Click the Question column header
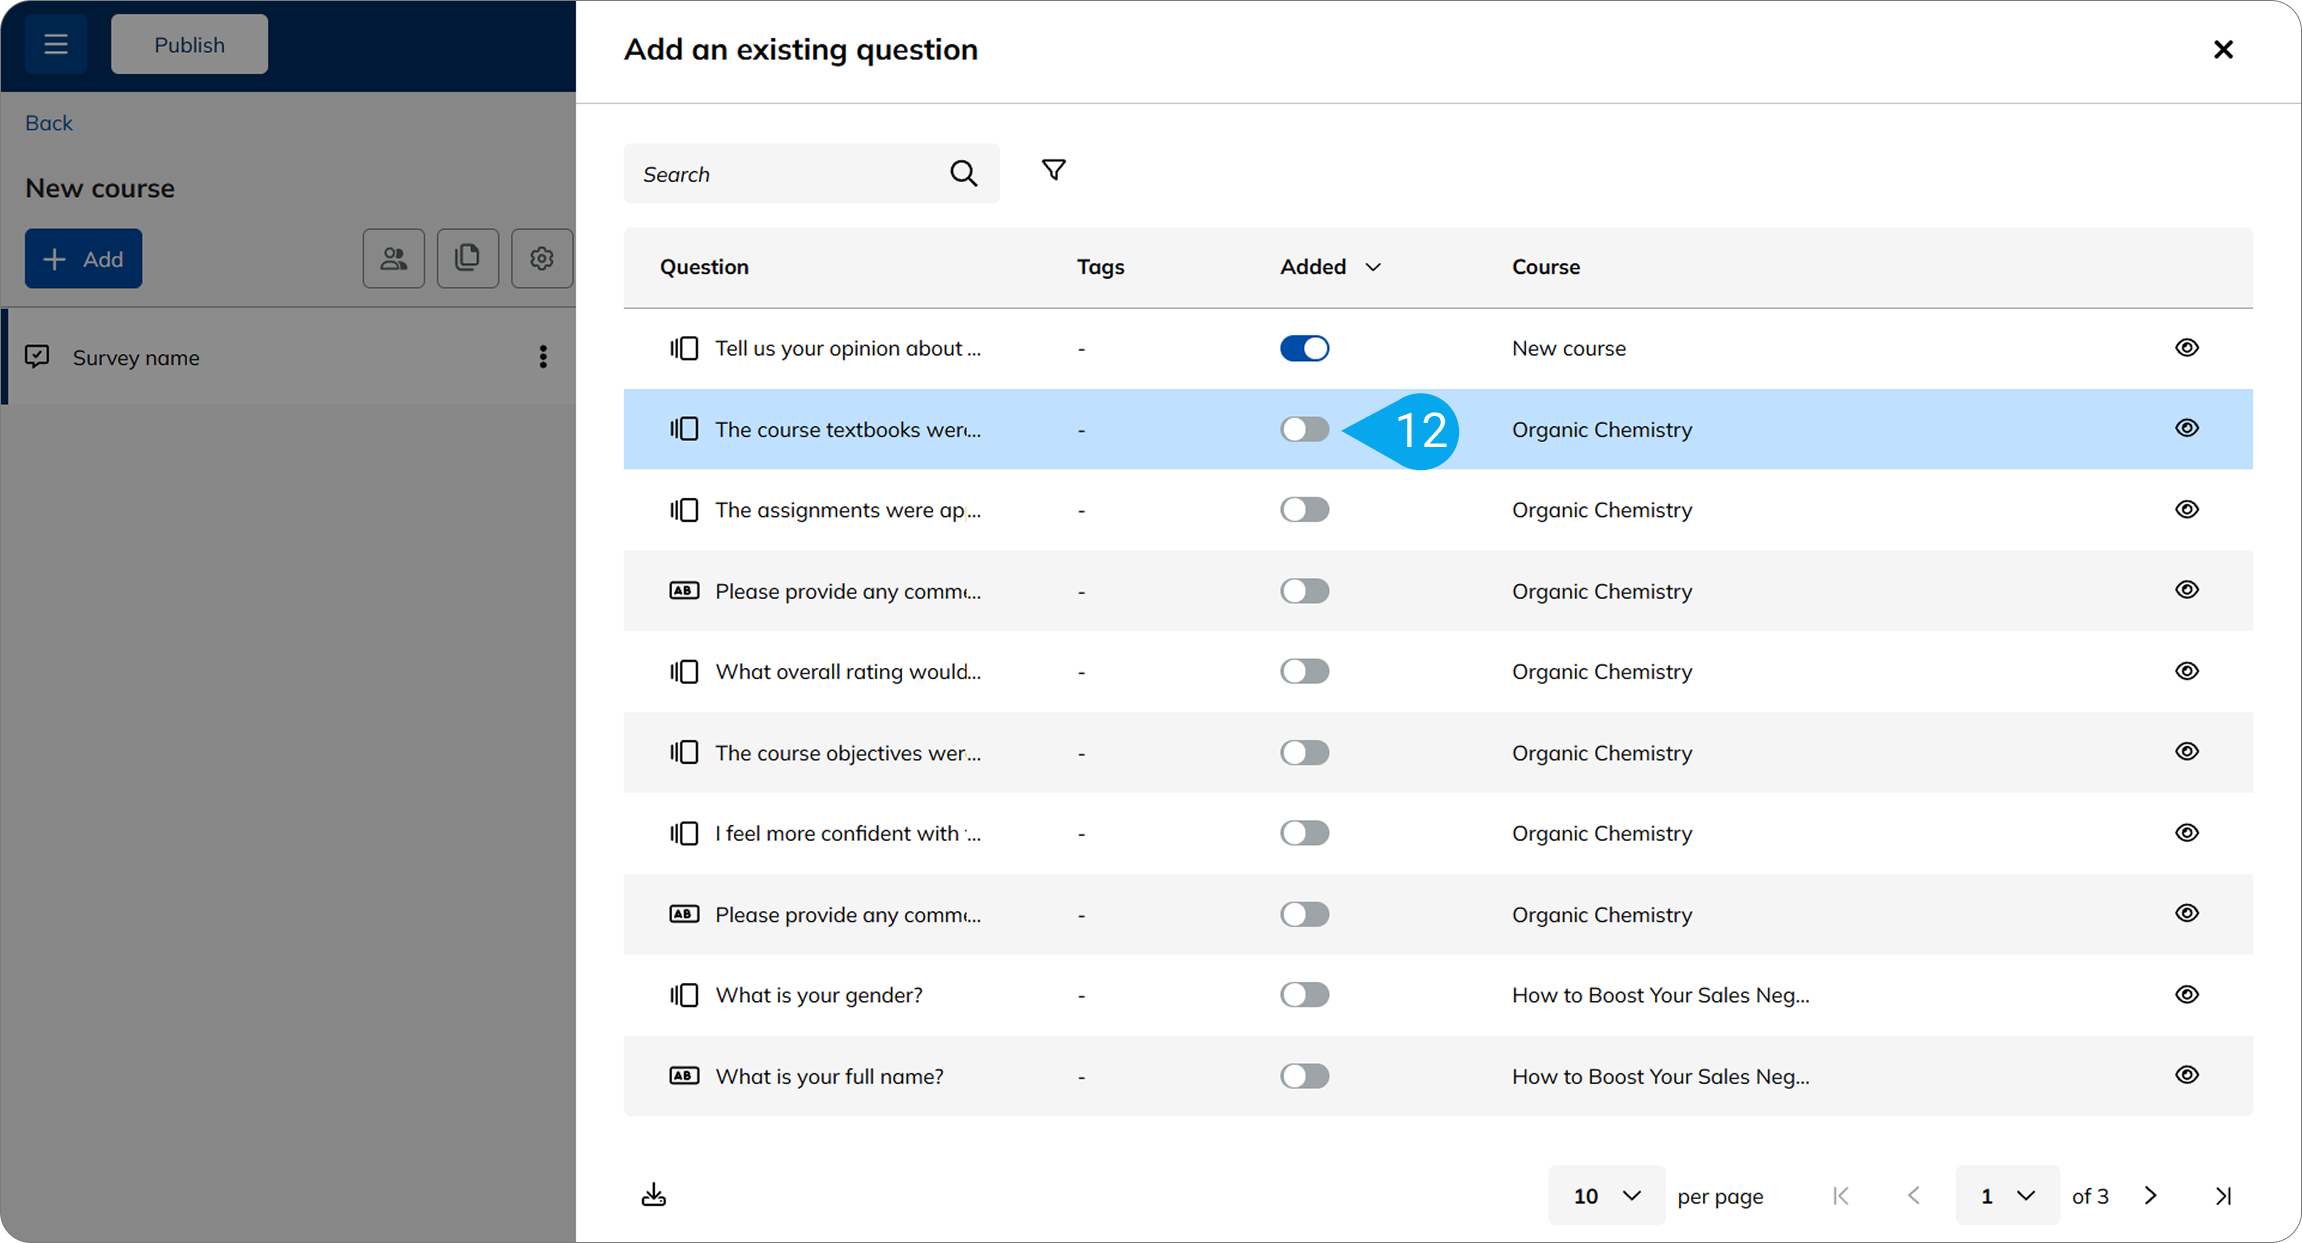This screenshot has height=1243, width=2302. point(704,267)
